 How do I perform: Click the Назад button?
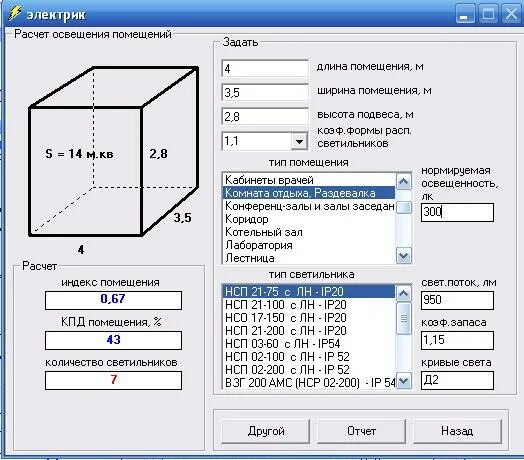tap(457, 431)
